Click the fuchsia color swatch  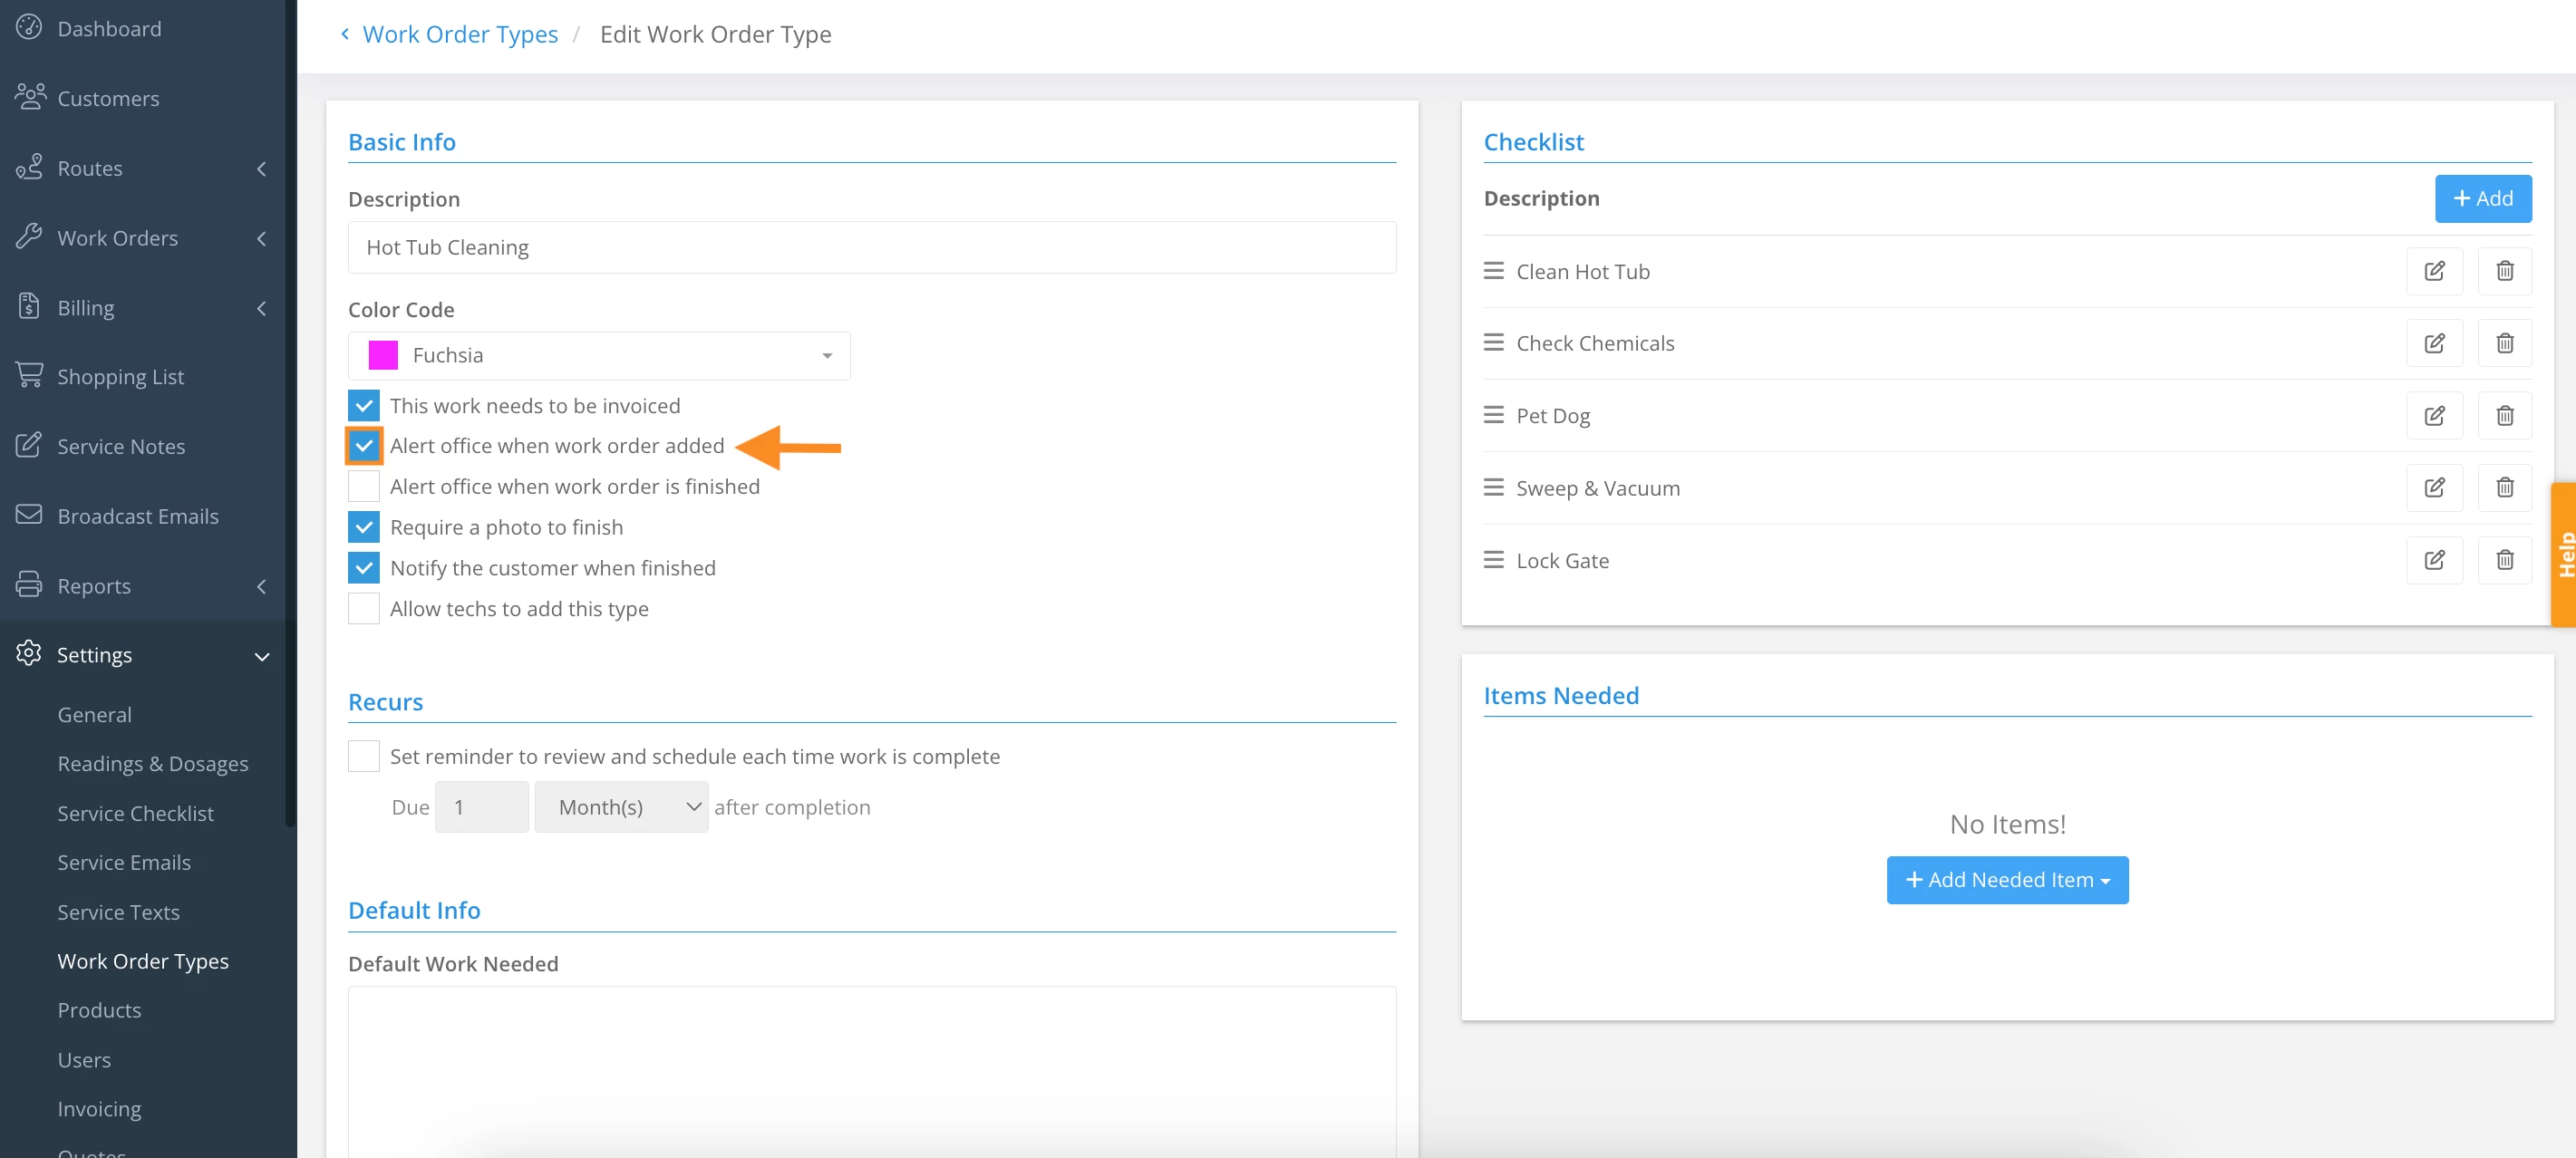[x=383, y=356]
